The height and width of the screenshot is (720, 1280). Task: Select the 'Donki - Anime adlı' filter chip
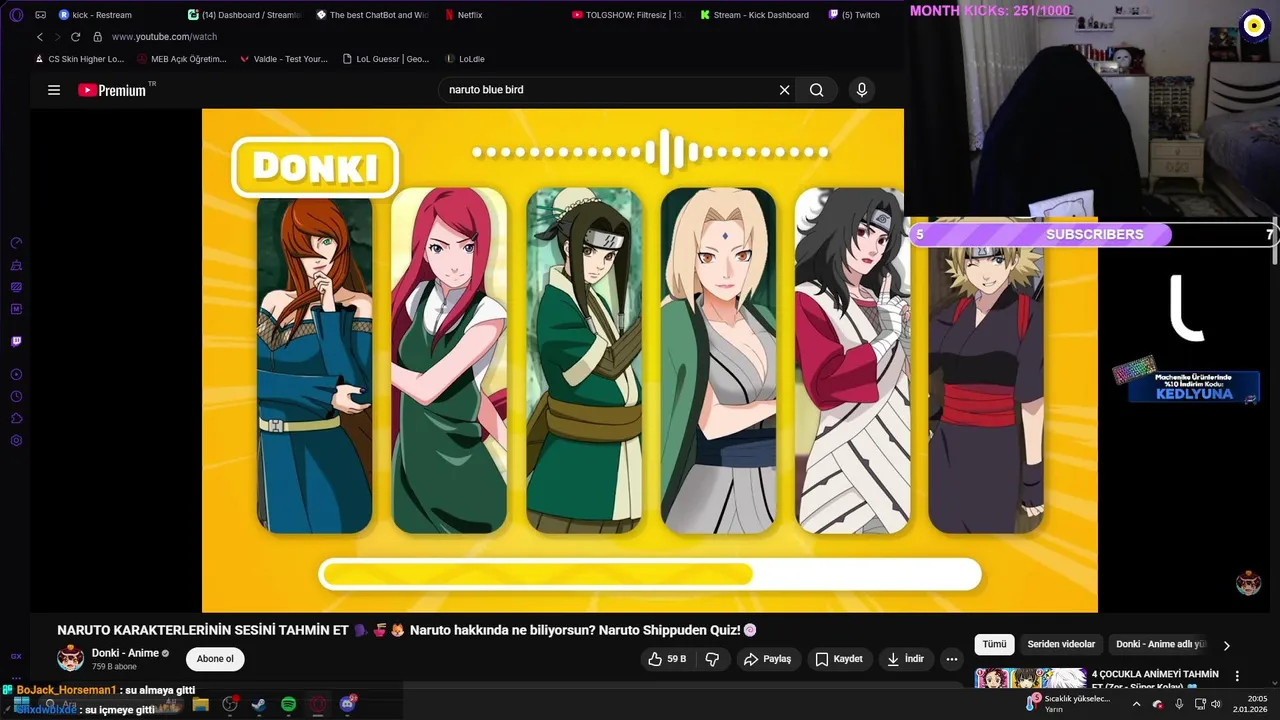[1161, 645]
